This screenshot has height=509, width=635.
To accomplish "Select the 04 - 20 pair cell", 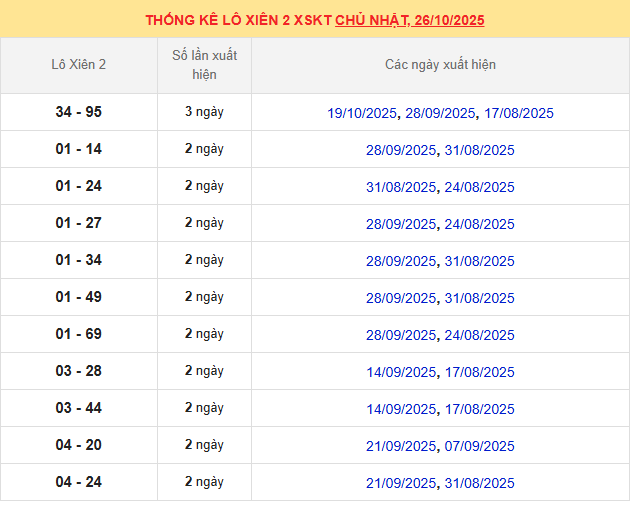I will 79,445.
